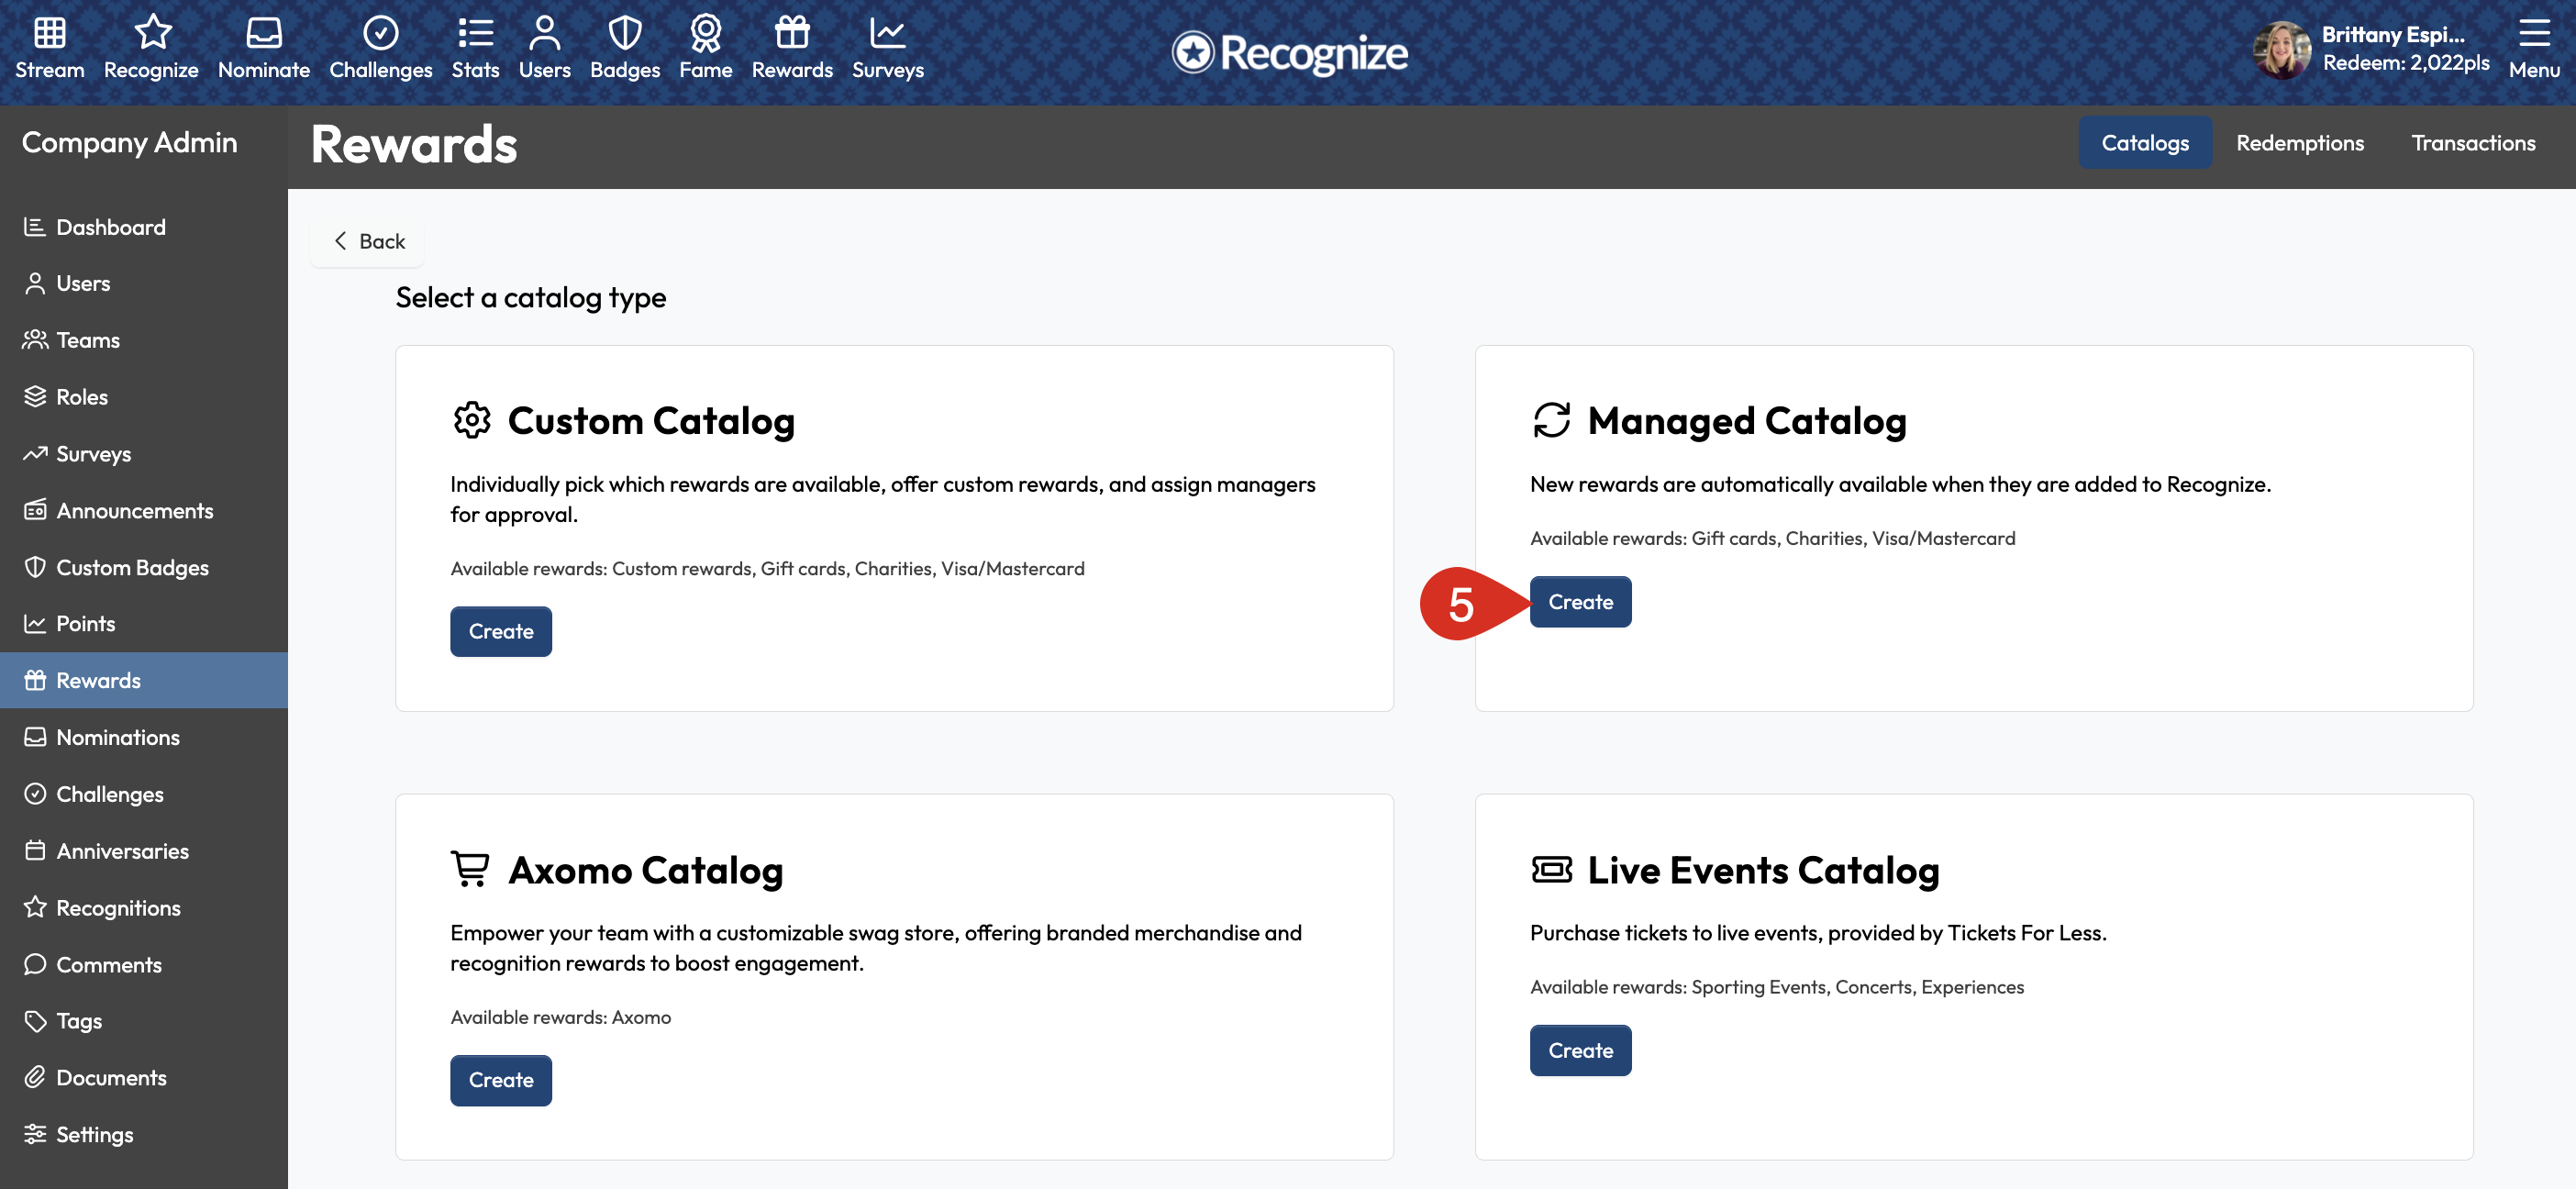Open the hamburger Menu icon
The height and width of the screenshot is (1189, 2576).
click(x=2534, y=32)
